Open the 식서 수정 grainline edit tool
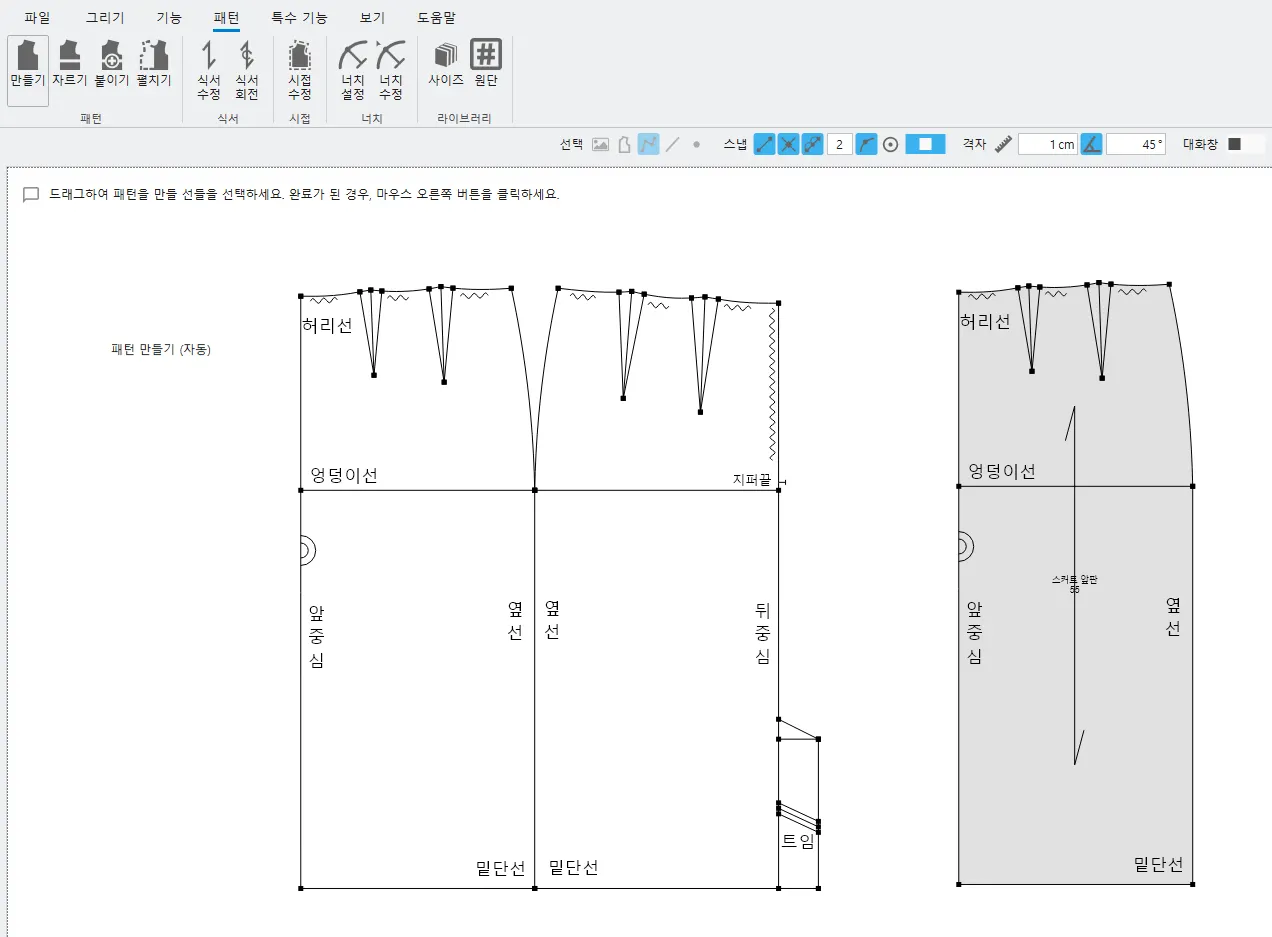The height and width of the screenshot is (937, 1272). (208, 70)
